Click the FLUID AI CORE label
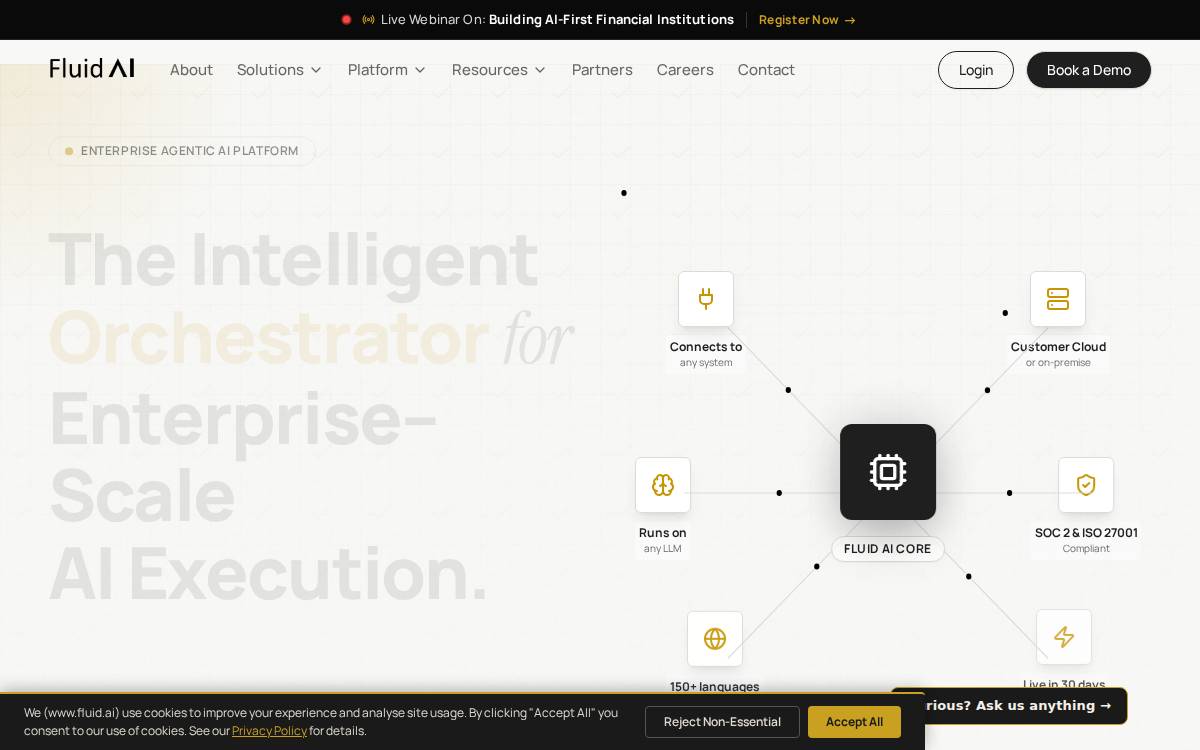Screen dimensions: 1200x750 (888, 549)
